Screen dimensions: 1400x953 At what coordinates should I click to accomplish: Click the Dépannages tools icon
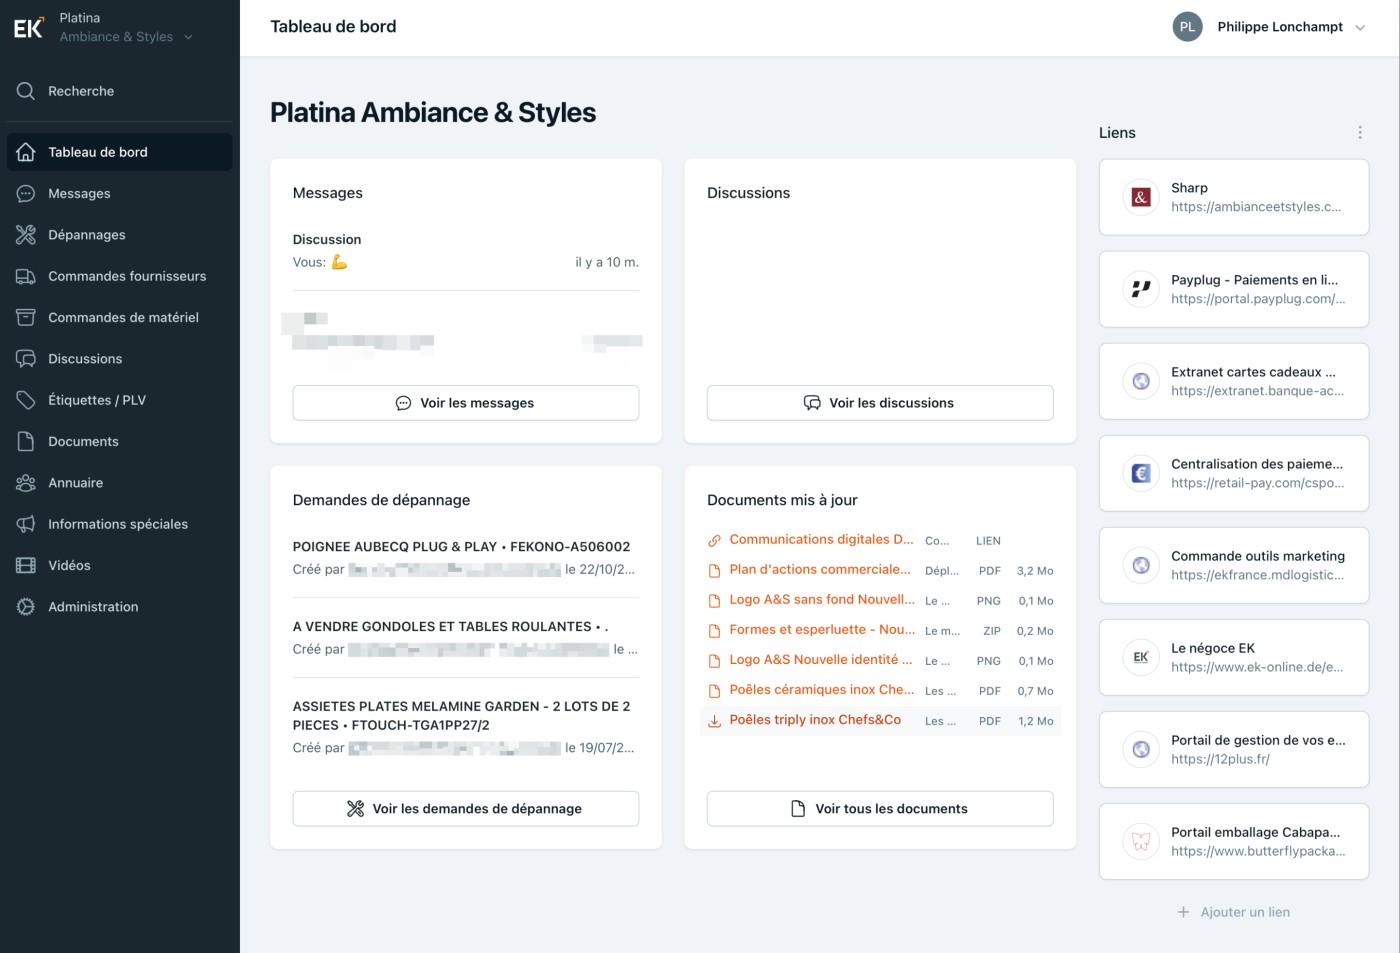[x=26, y=235]
